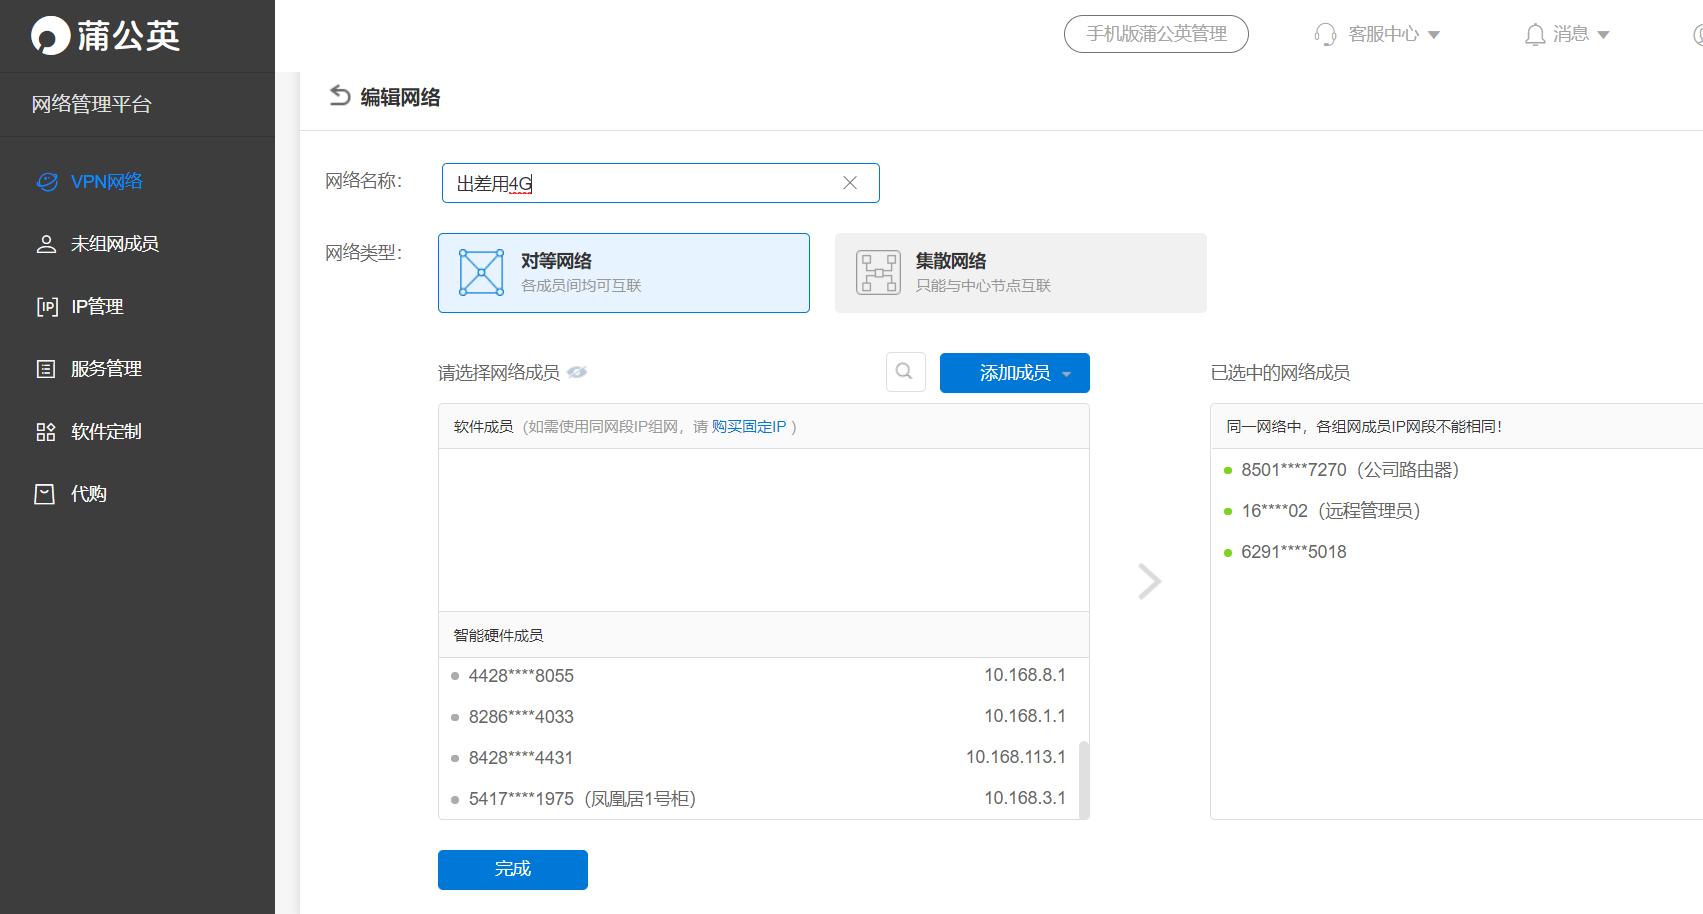Open the 消息 dropdown chevron
Image resolution: width=1703 pixels, height=914 pixels.
click(x=1605, y=34)
